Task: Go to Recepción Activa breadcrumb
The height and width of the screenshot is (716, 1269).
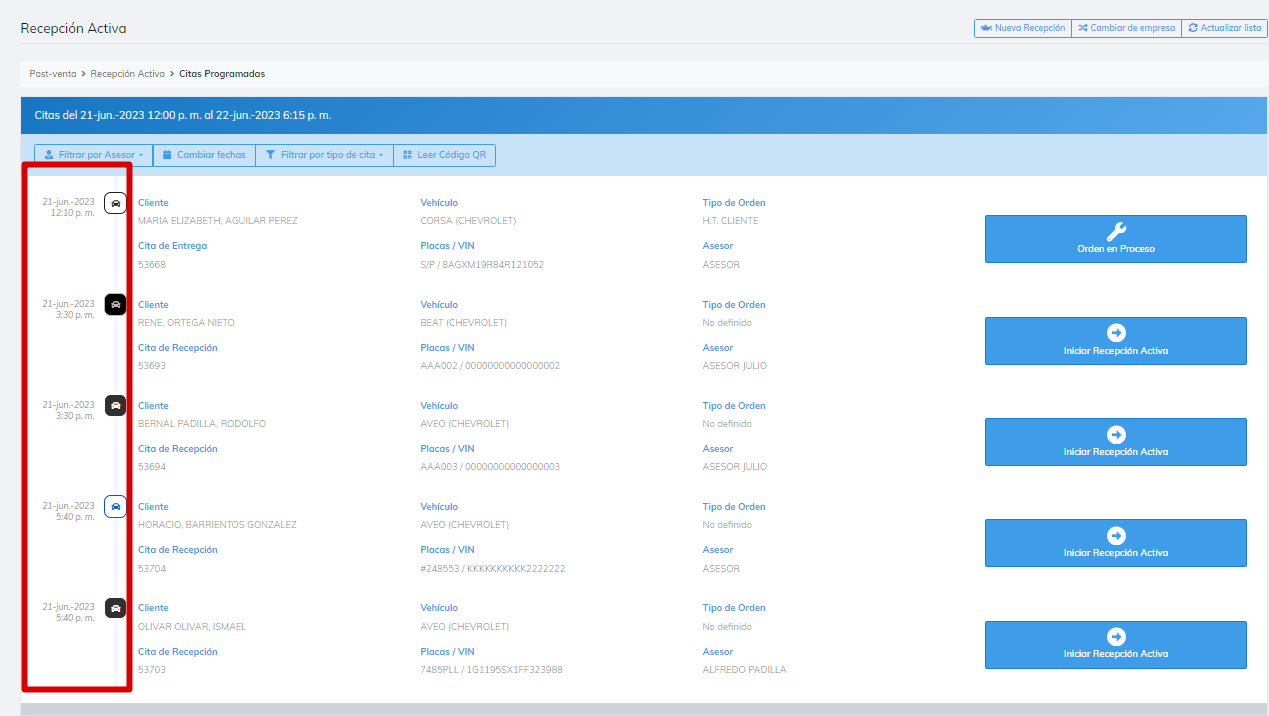Action: tap(127, 74)
